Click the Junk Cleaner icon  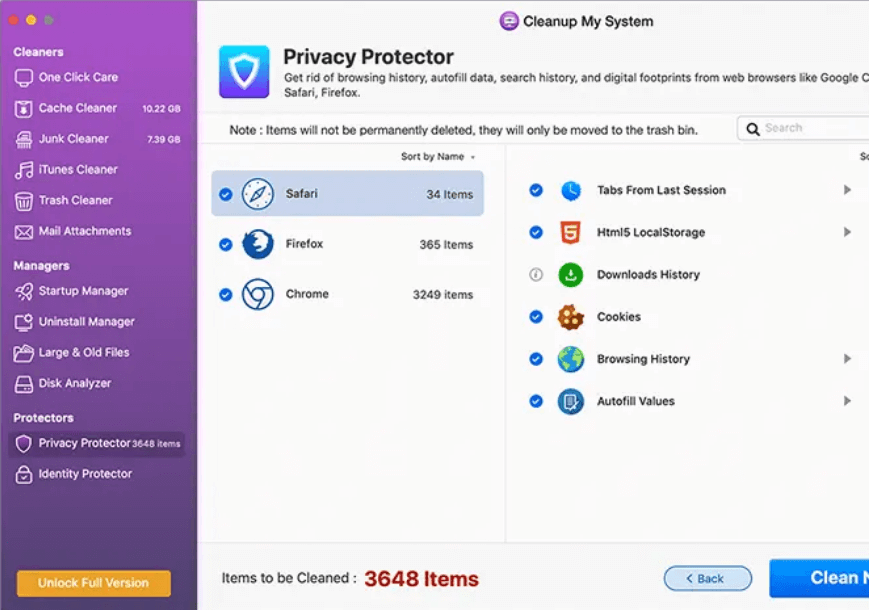pyautogui.click(x=23, y=140)
